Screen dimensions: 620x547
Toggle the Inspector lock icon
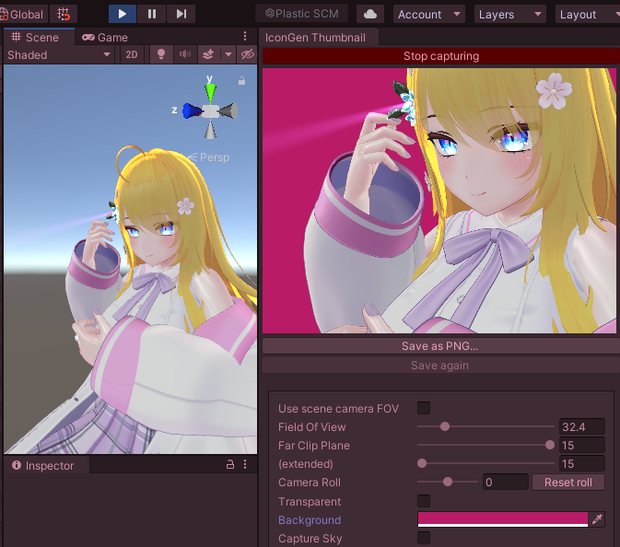pos(230,464)
